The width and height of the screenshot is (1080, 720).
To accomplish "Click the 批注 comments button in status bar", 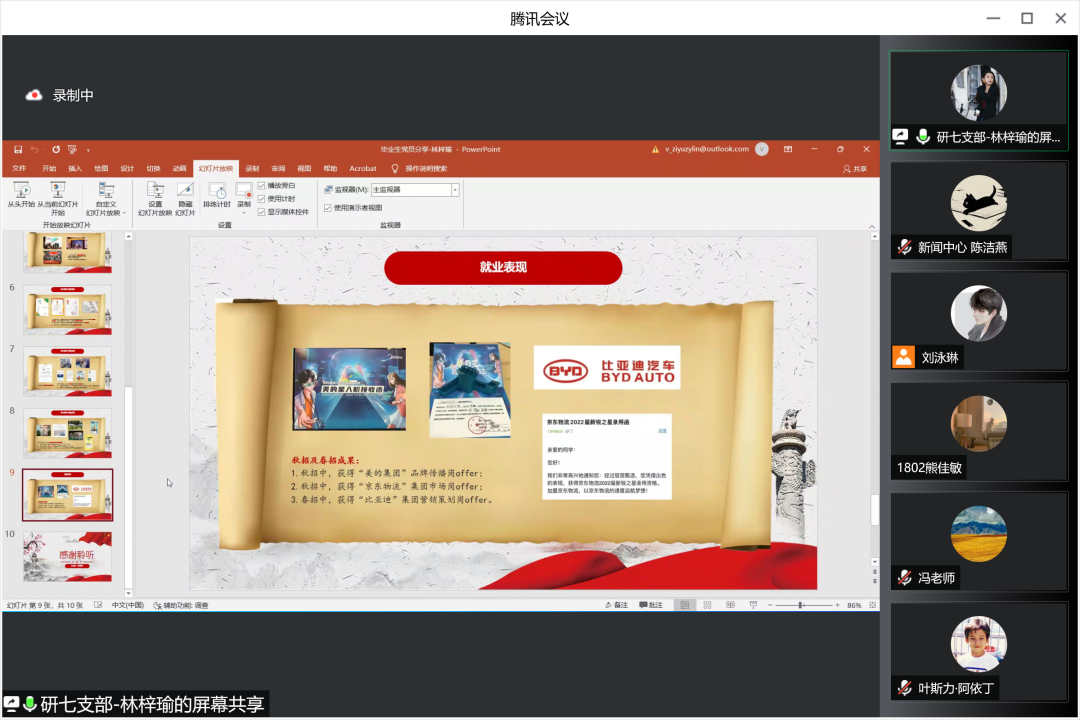I will pyautogui.click(x=651, y=606).
